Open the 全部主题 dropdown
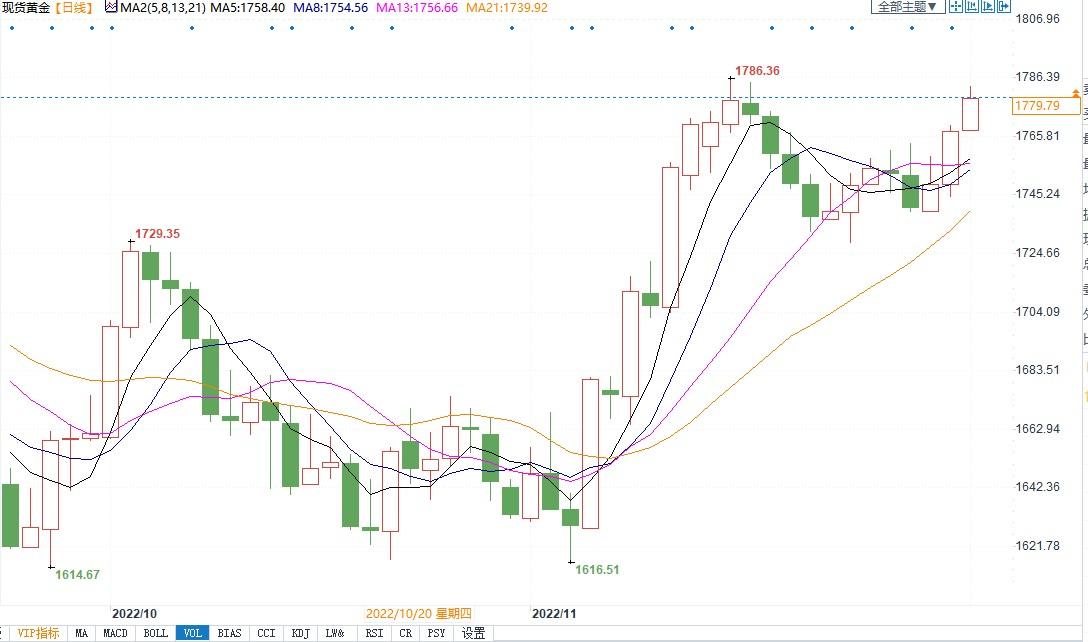 click(908, 7)
